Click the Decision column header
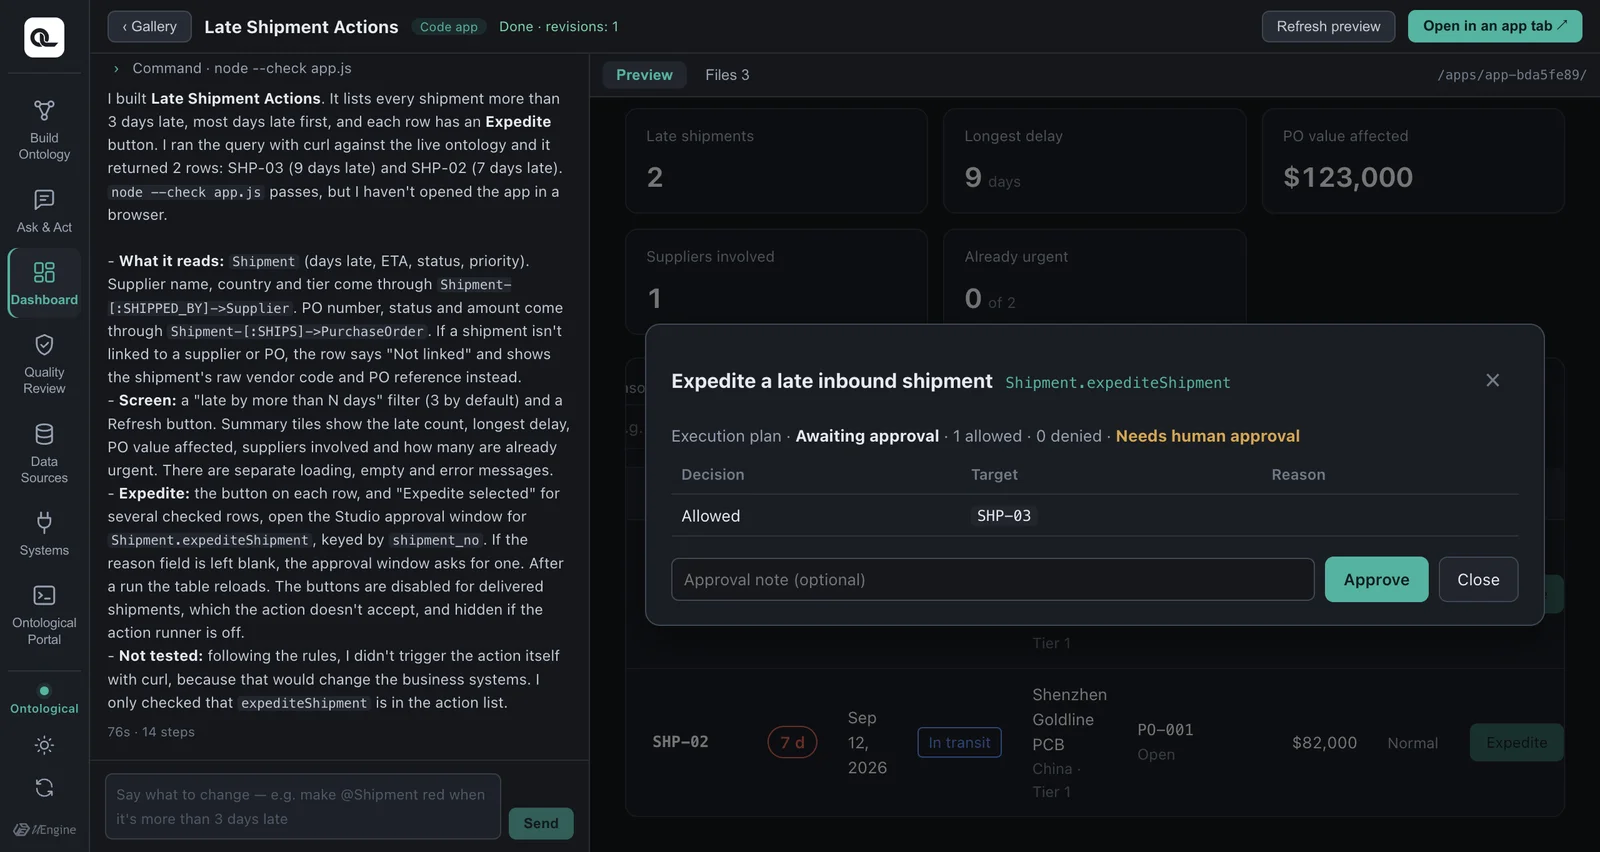This screenshot has width=1600, height=852. 712,475
